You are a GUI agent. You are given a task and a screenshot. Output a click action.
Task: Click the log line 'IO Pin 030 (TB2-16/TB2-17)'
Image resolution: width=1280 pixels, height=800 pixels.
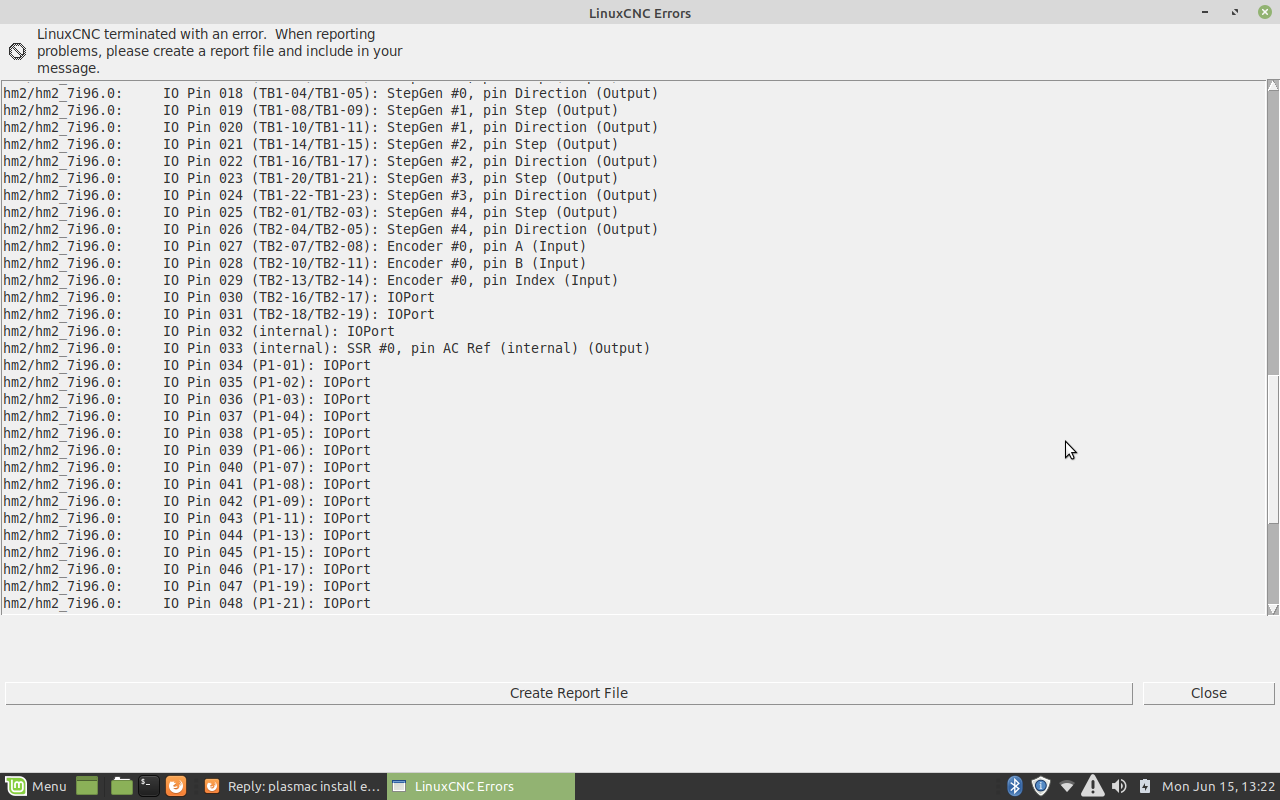tap(219, 297)
